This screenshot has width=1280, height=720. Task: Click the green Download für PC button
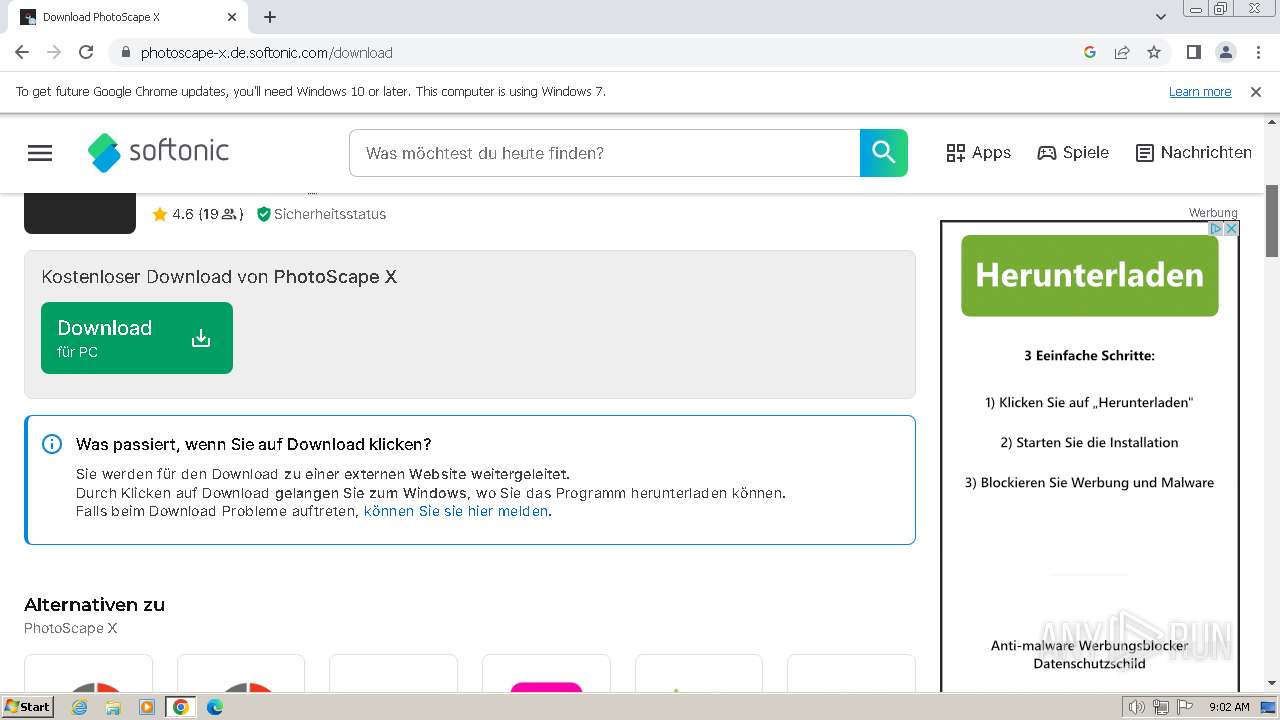137,338
